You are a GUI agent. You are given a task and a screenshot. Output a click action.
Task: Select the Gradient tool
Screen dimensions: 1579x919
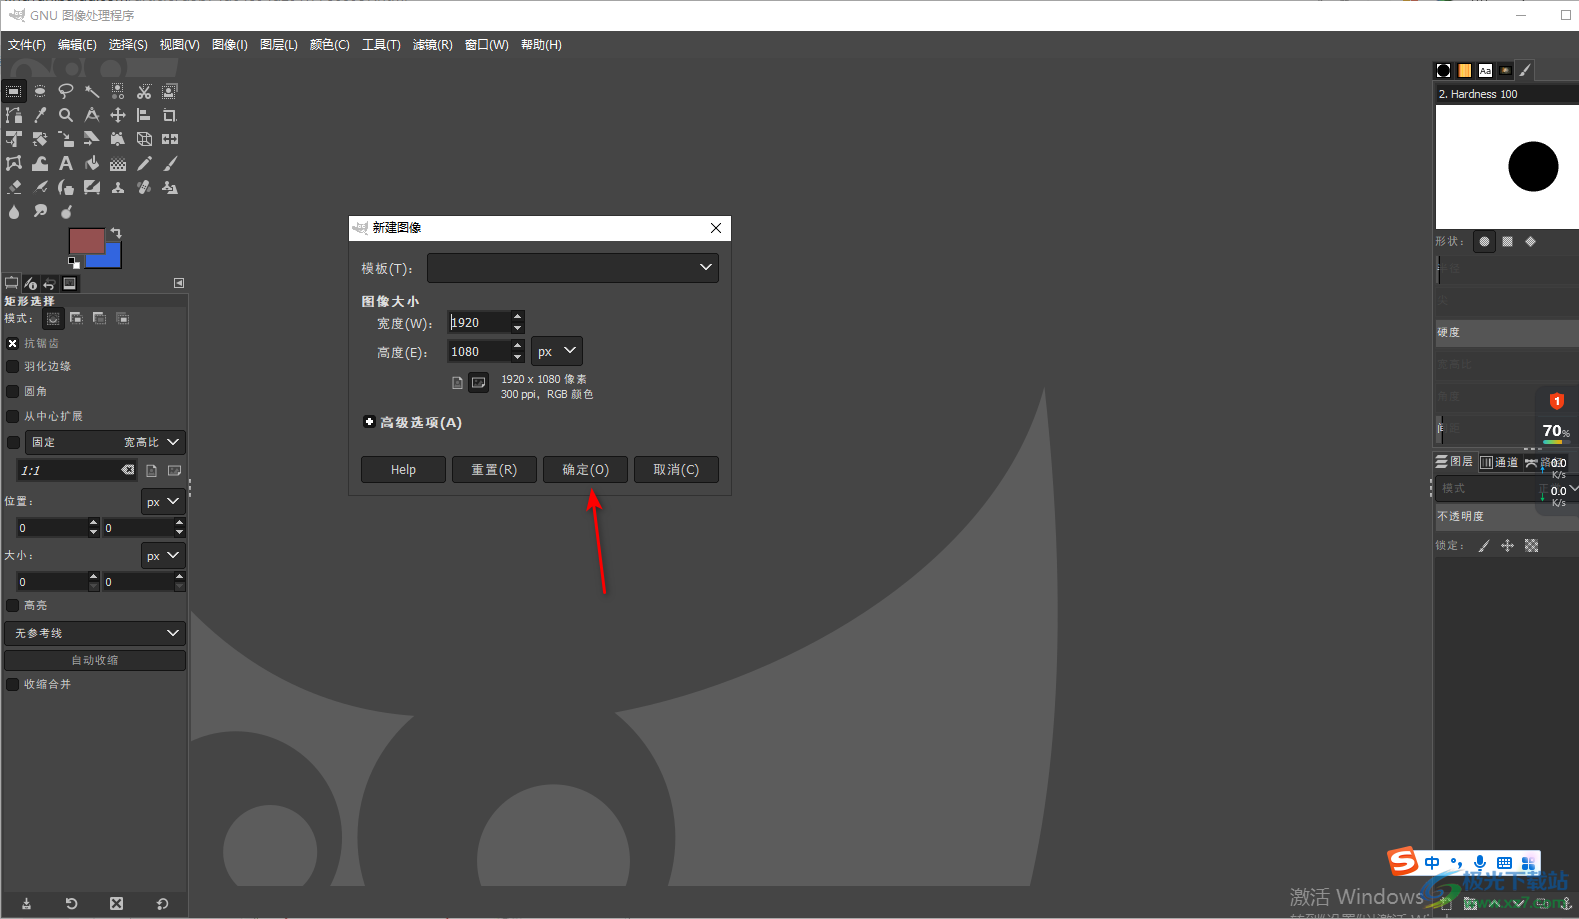118,163
